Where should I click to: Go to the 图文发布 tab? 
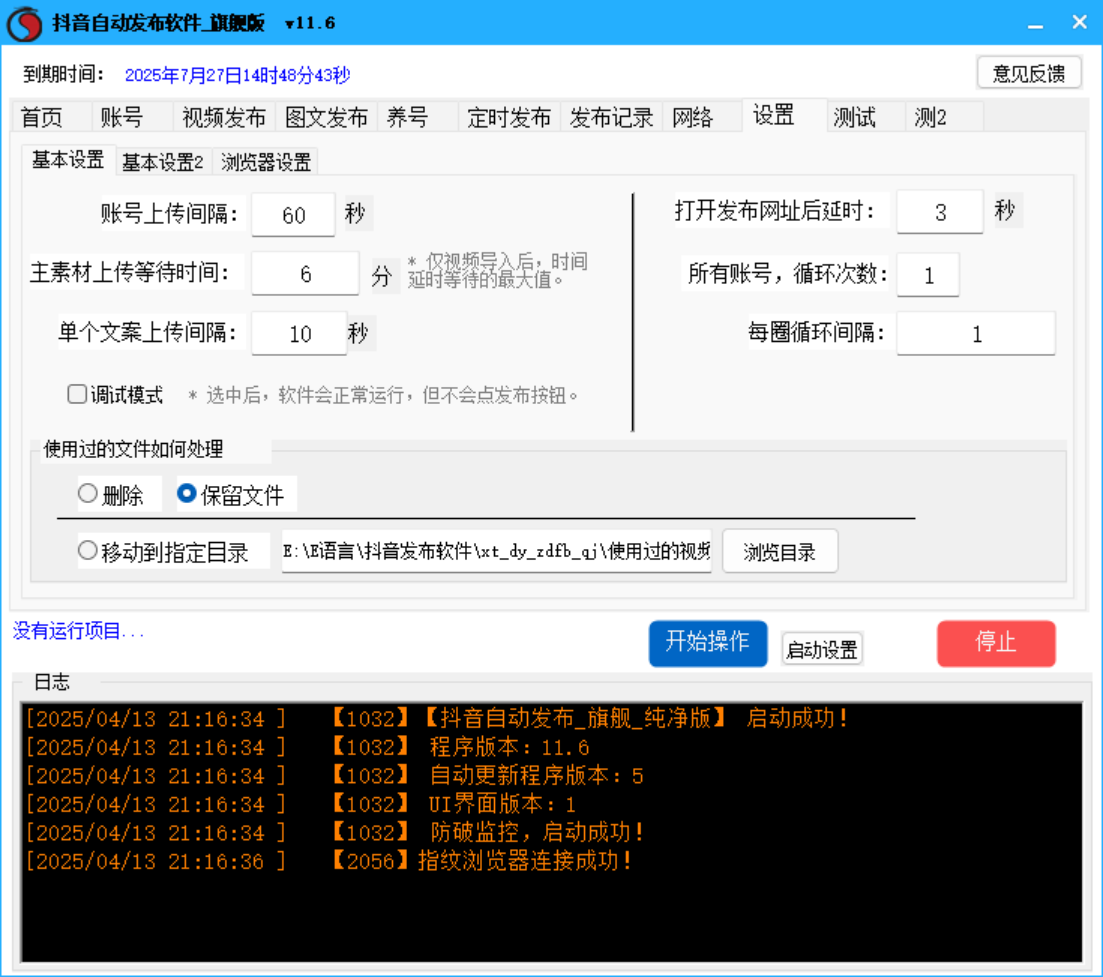[326, 117]
